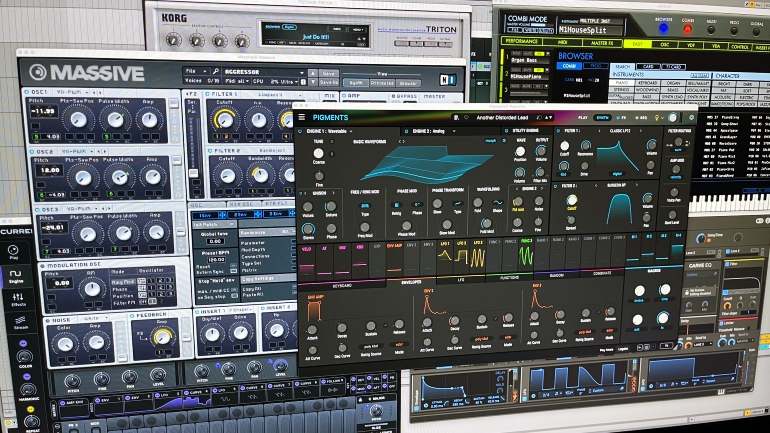Open the Pigments hamburger menu
The width and height of the screenshot is (770, 433).
click(302, 117)
